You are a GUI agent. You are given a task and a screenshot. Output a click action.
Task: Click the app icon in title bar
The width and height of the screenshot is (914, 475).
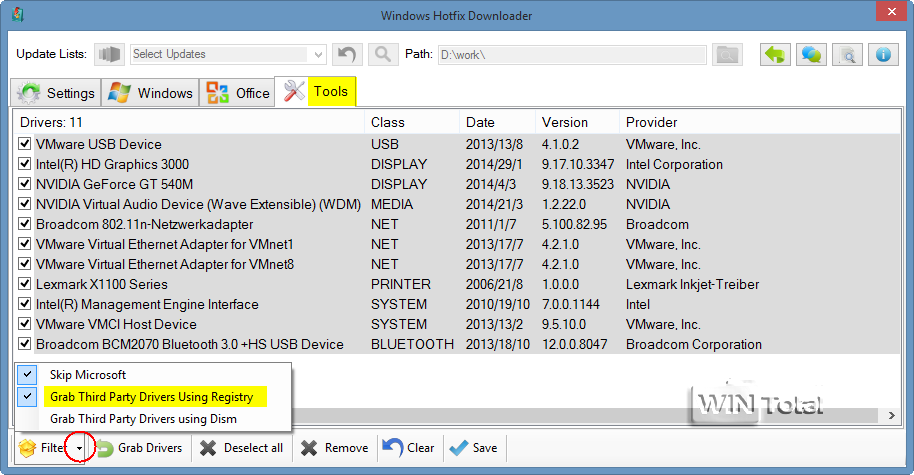tap(18, 14)
